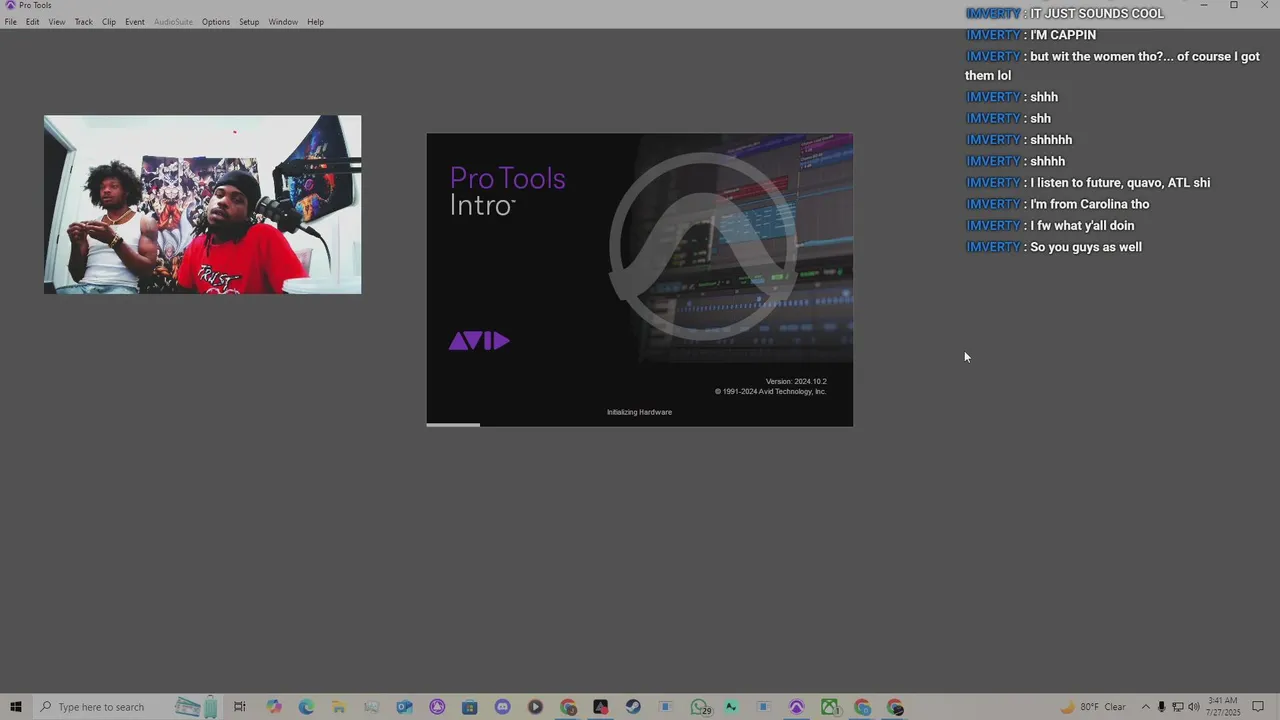
Task: Switch to Pro Tools taskbar icon
Action: click(x=797, y=707)
